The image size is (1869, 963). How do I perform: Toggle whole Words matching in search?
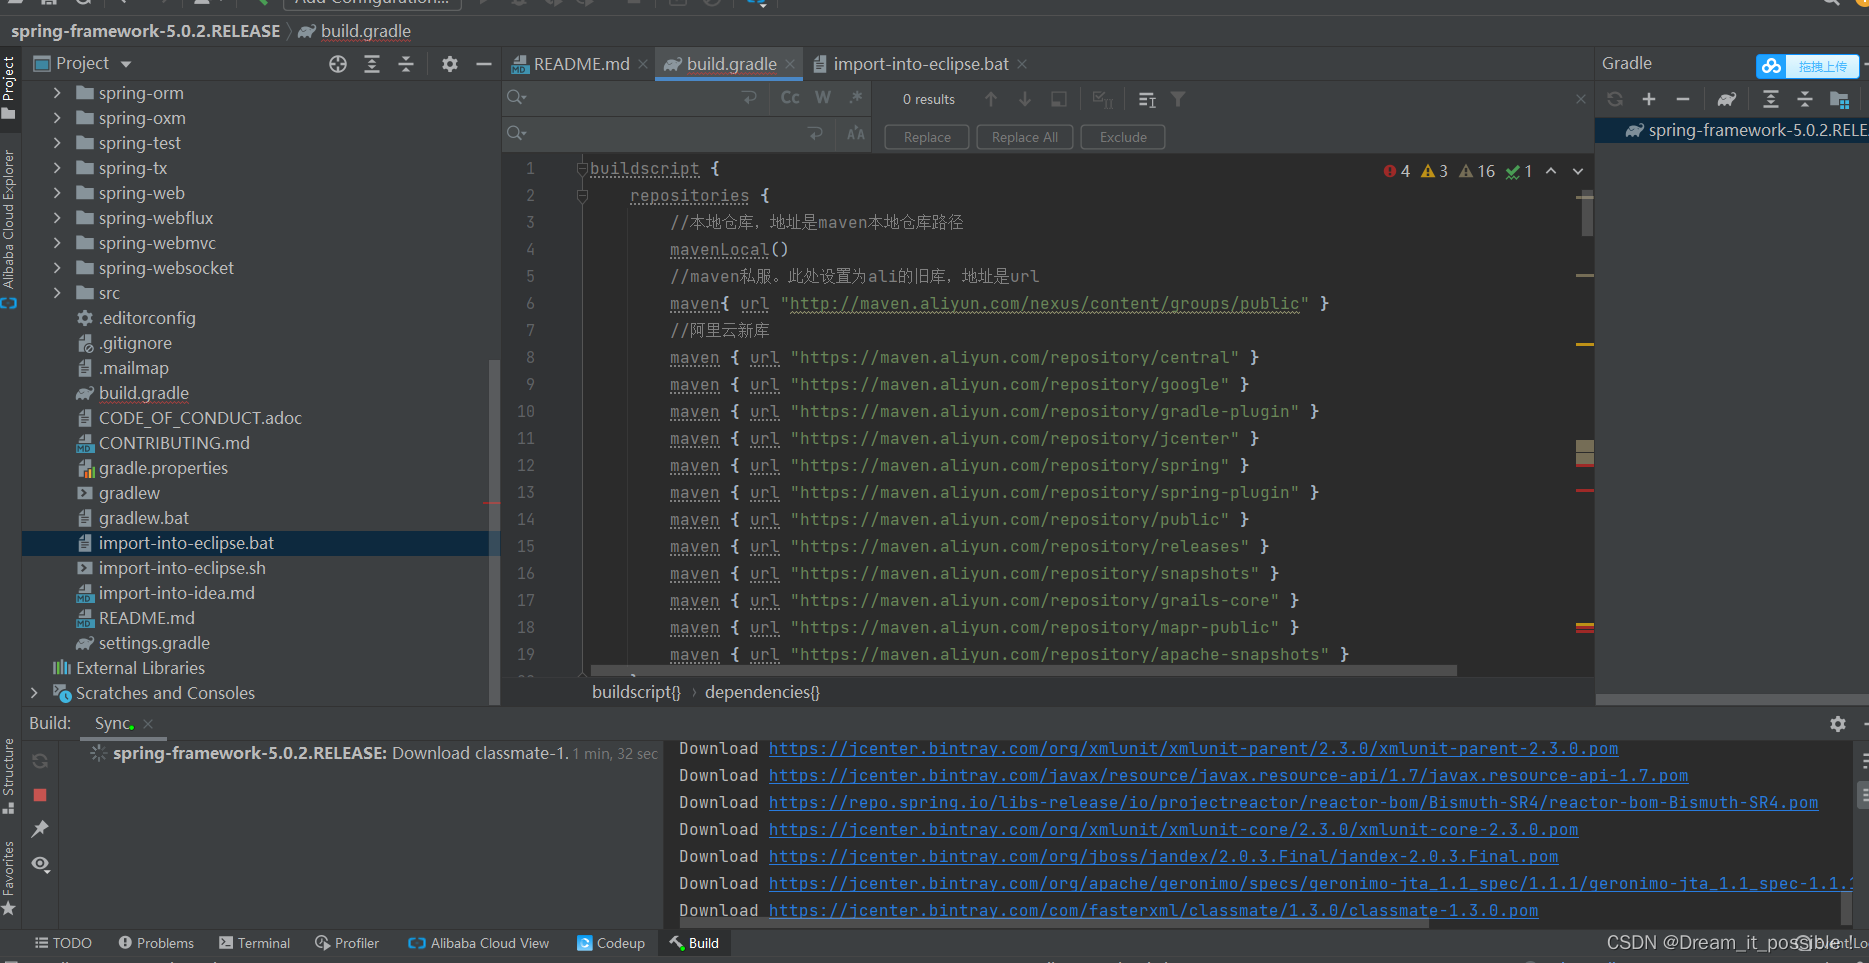coord(822,97)
